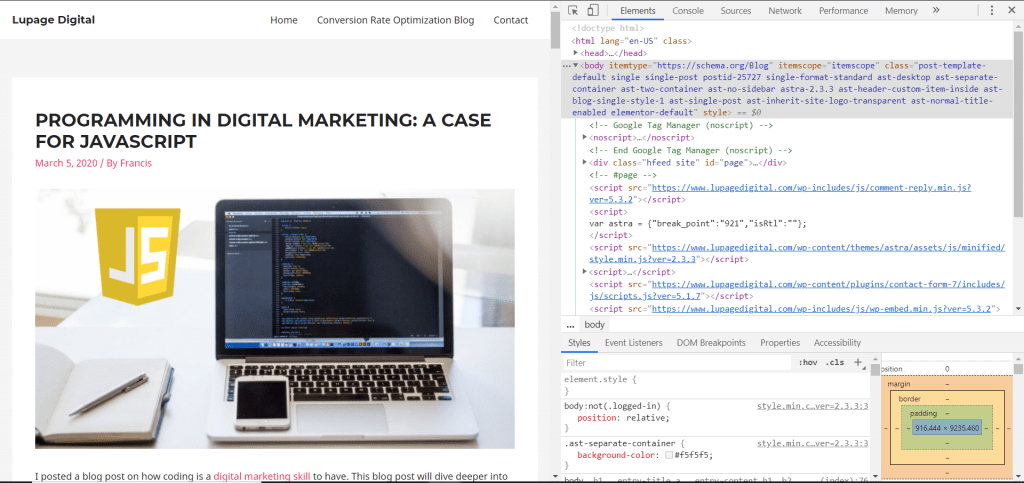Click the padding label in box model
This screenshot has width=1024, height=483.
point(923,413)
